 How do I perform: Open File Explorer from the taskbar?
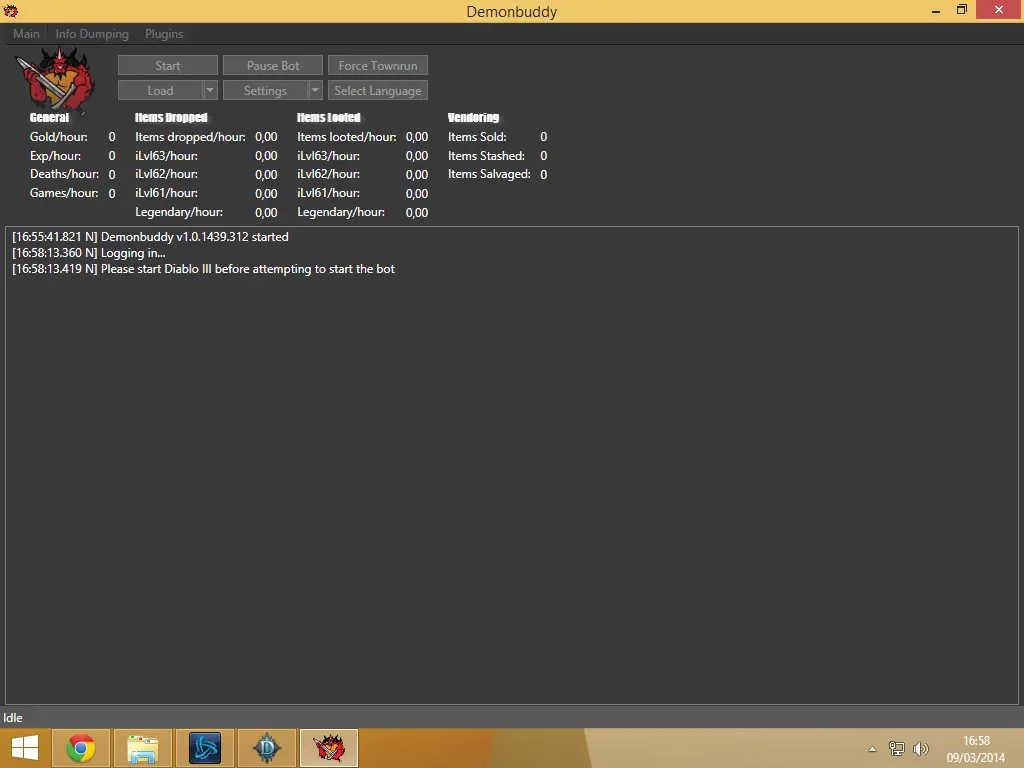coord(143,748)
